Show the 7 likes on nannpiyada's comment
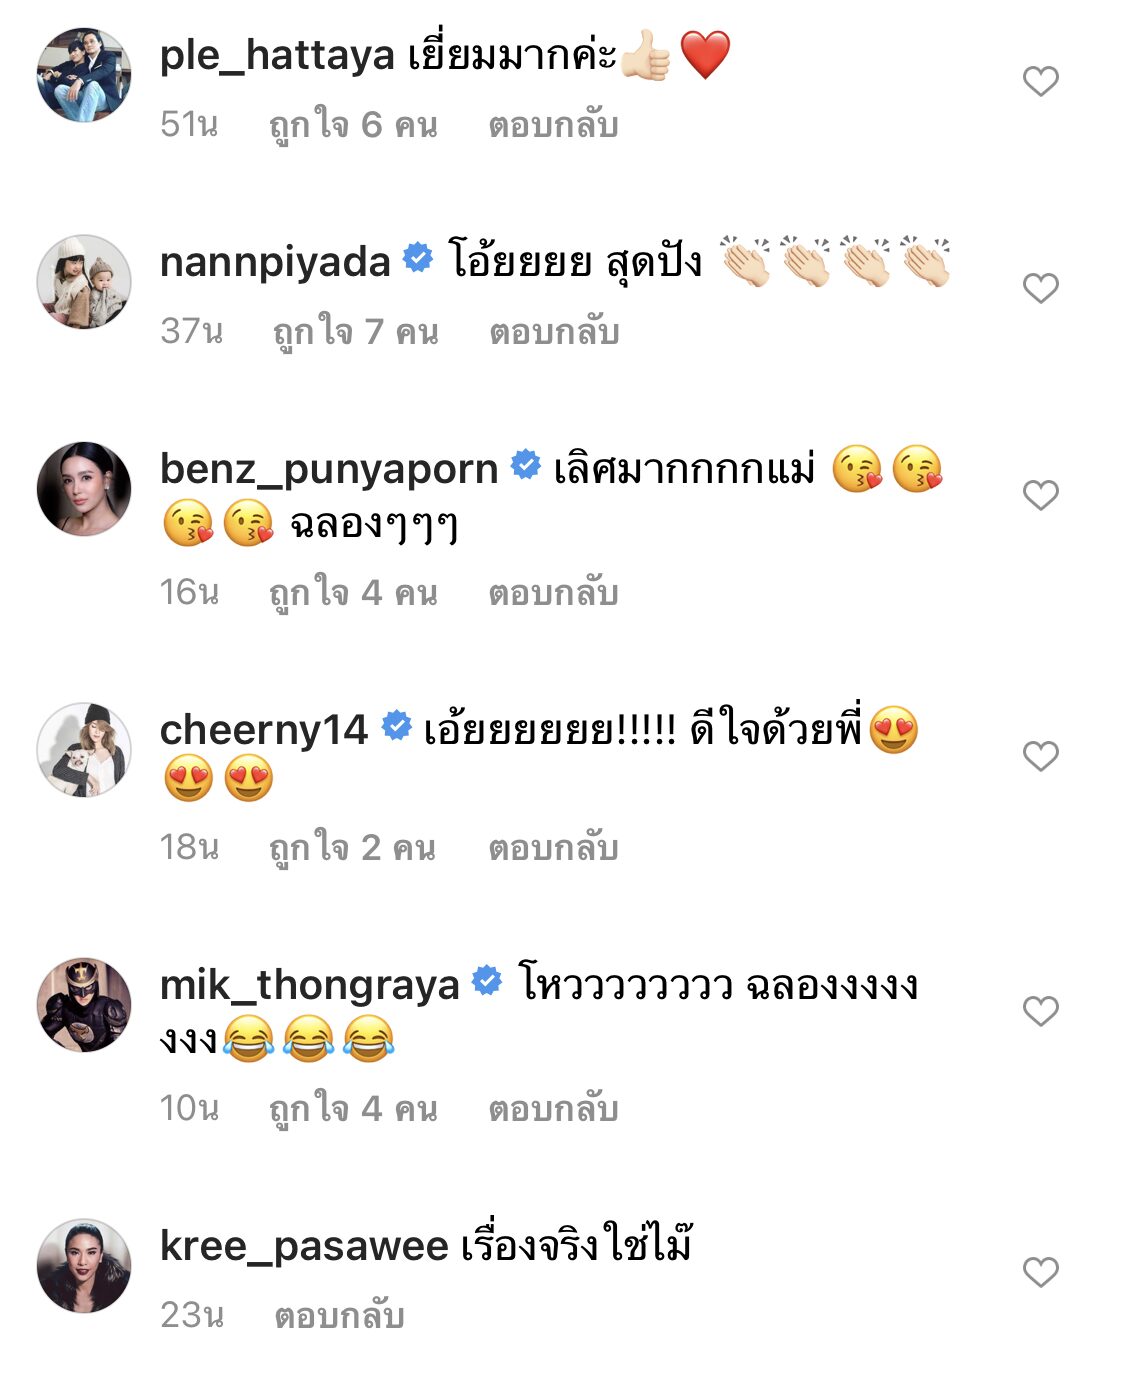Screen dimensions: 1125x1378 tap(355, 332)
